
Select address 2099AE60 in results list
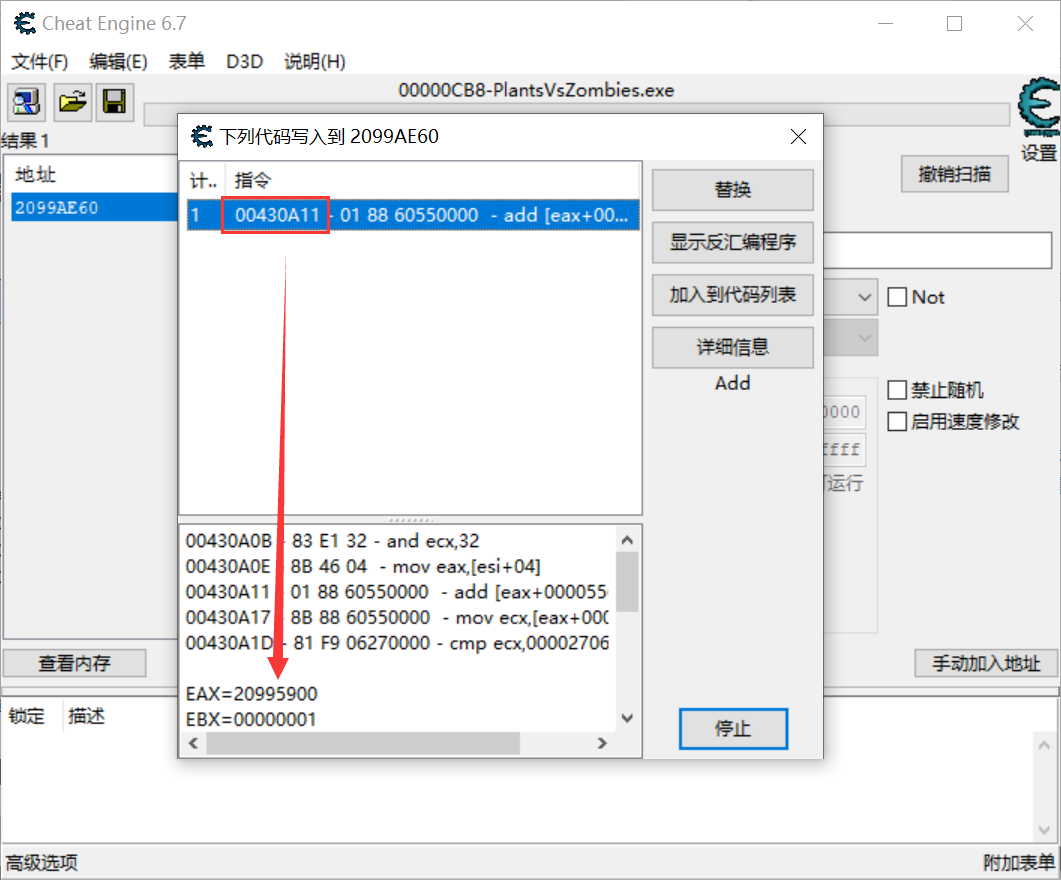pyautogui.click(x=94, y=208)
